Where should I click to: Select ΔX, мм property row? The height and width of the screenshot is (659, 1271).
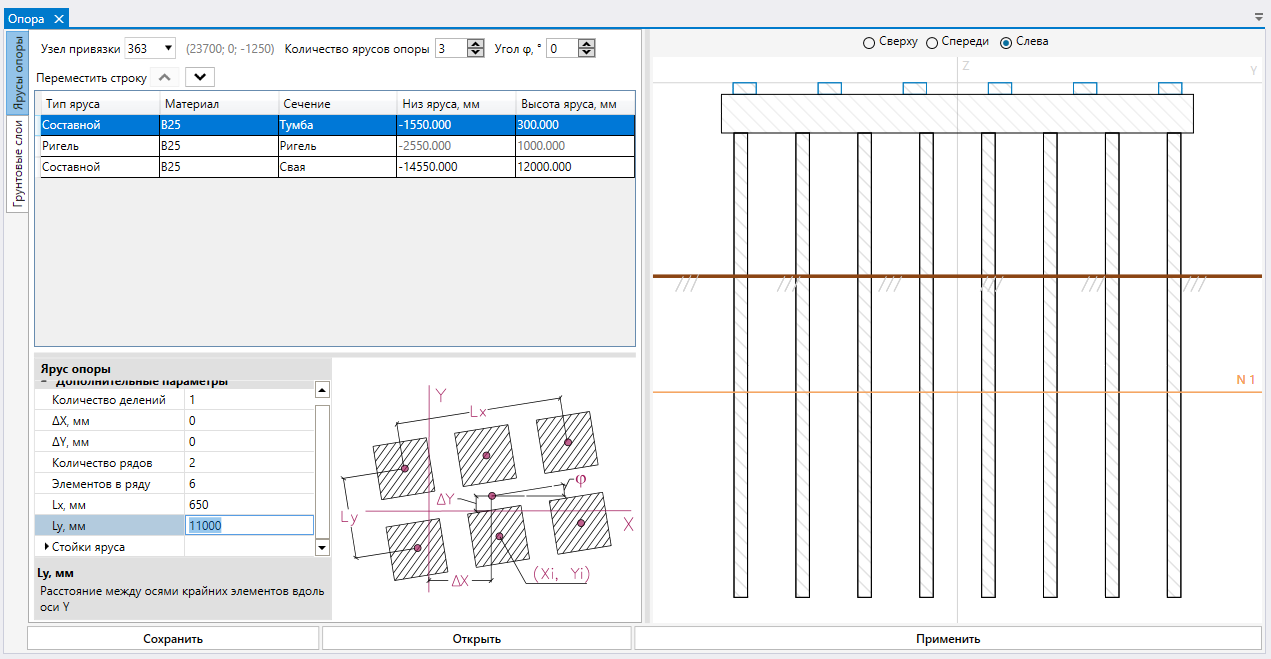coord(174,421)
